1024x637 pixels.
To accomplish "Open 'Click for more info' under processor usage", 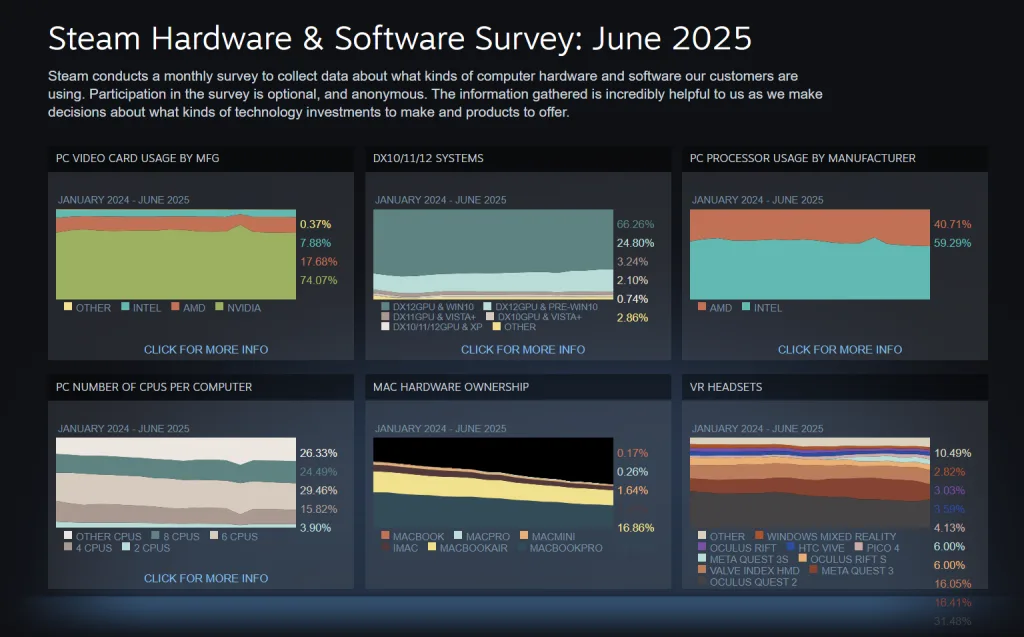I will [840, 350].
